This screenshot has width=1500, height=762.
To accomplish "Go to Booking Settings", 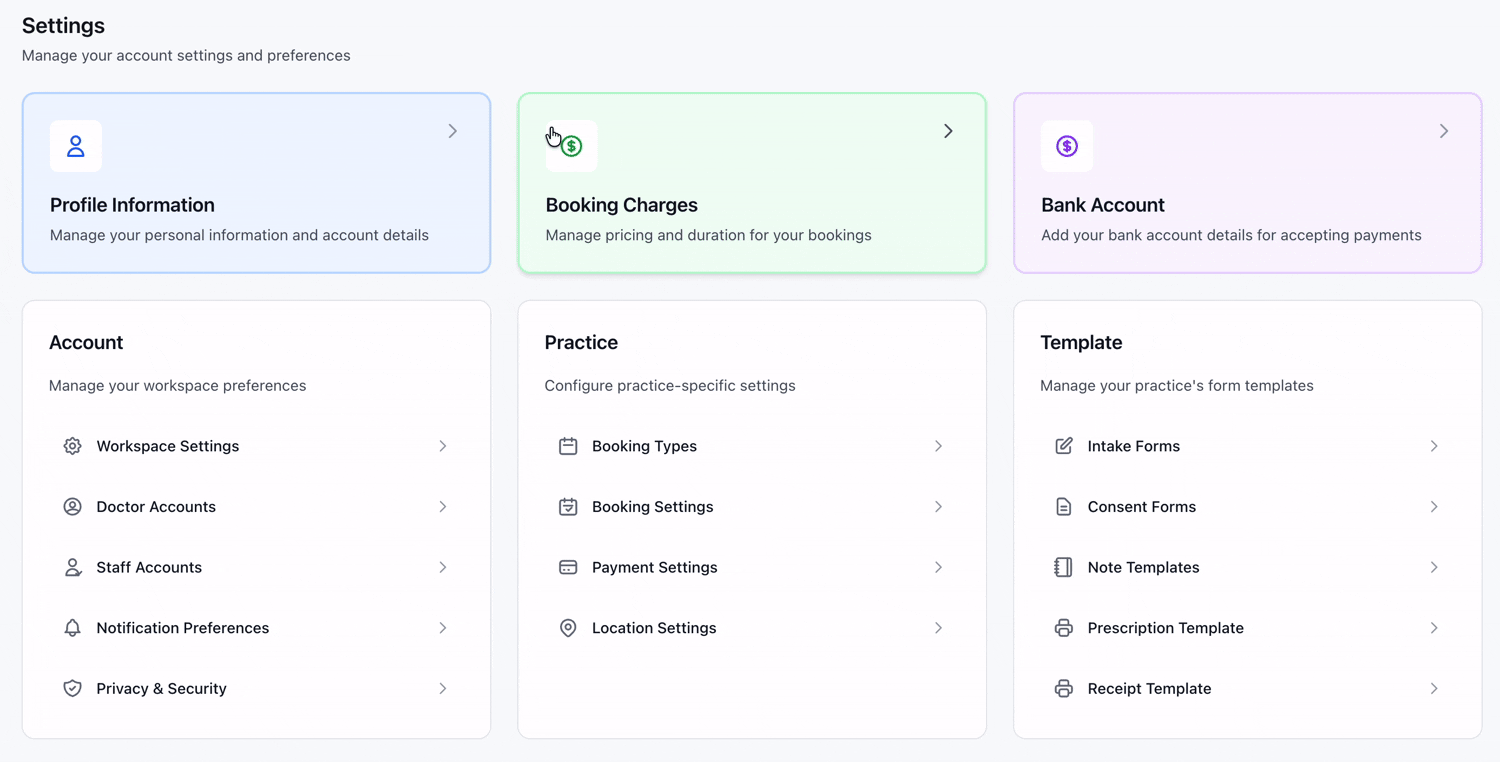I will pos(652,507).
